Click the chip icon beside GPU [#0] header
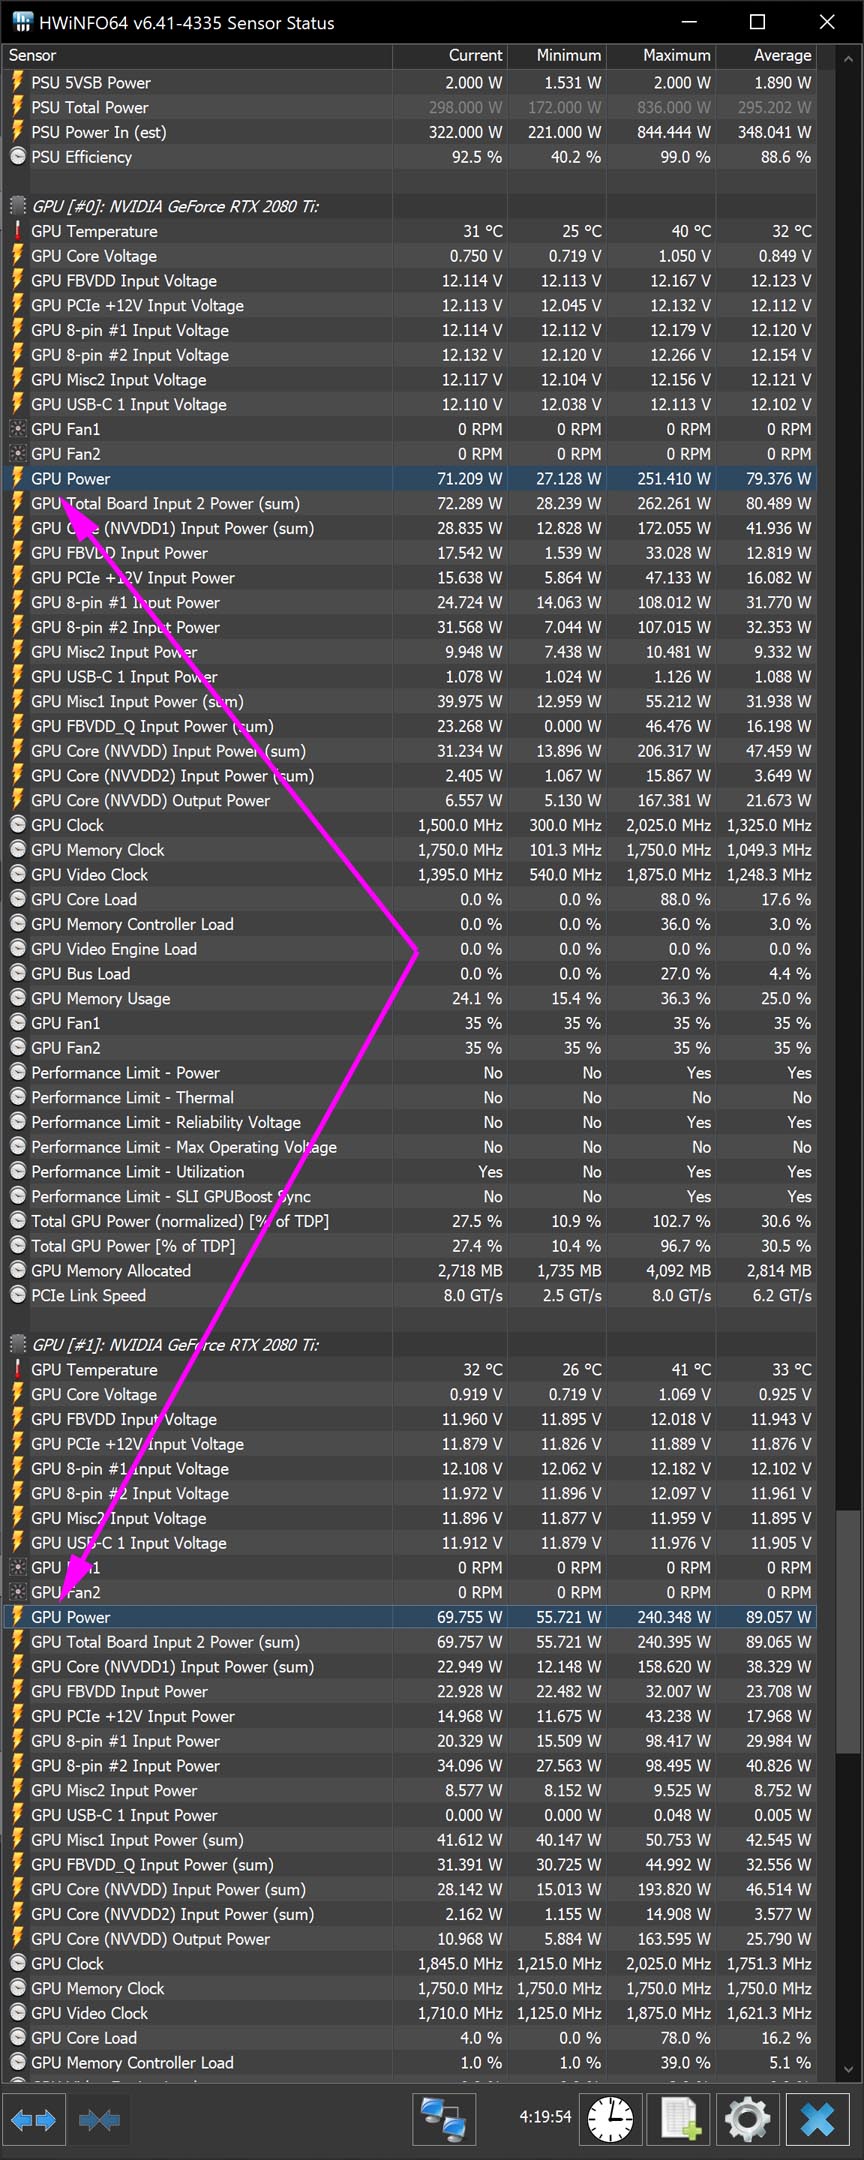The width and height of the screenshot is (864, 2160). click(x=17, y=206)
